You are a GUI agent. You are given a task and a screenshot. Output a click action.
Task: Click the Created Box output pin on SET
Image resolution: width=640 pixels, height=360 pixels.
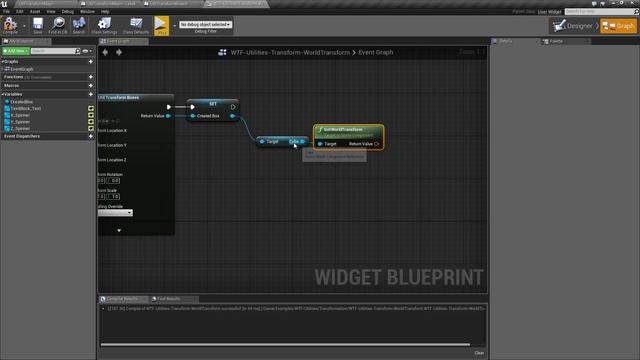coord(233,116)
